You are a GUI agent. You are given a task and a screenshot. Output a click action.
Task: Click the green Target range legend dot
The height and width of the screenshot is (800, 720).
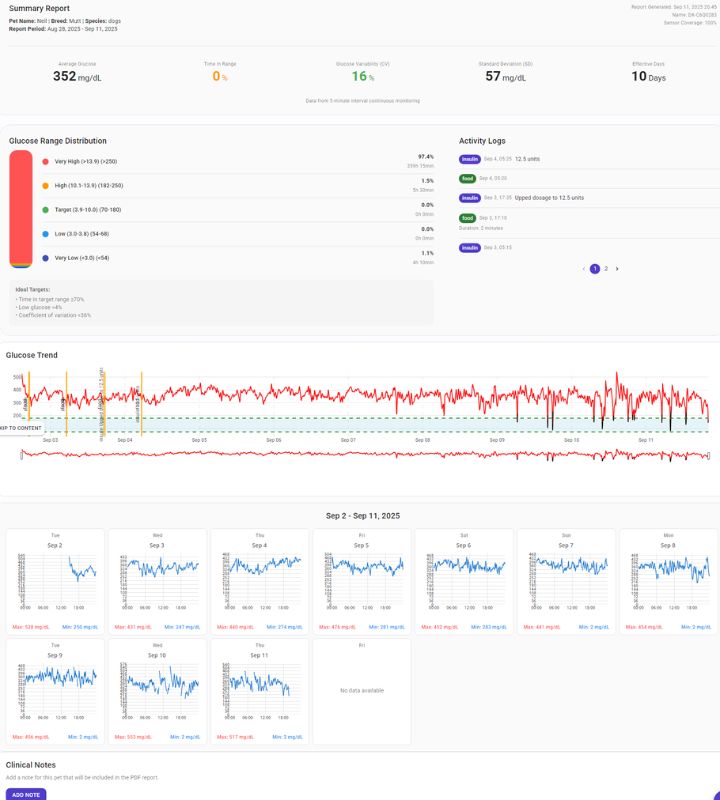coord(45,210)
